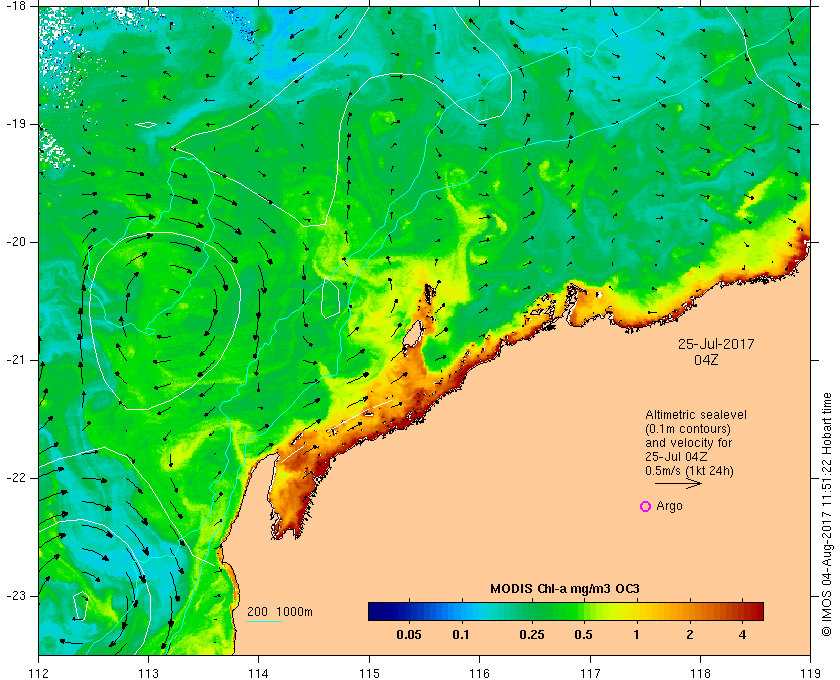Click the longitude axis label 119

pos(810,673)
